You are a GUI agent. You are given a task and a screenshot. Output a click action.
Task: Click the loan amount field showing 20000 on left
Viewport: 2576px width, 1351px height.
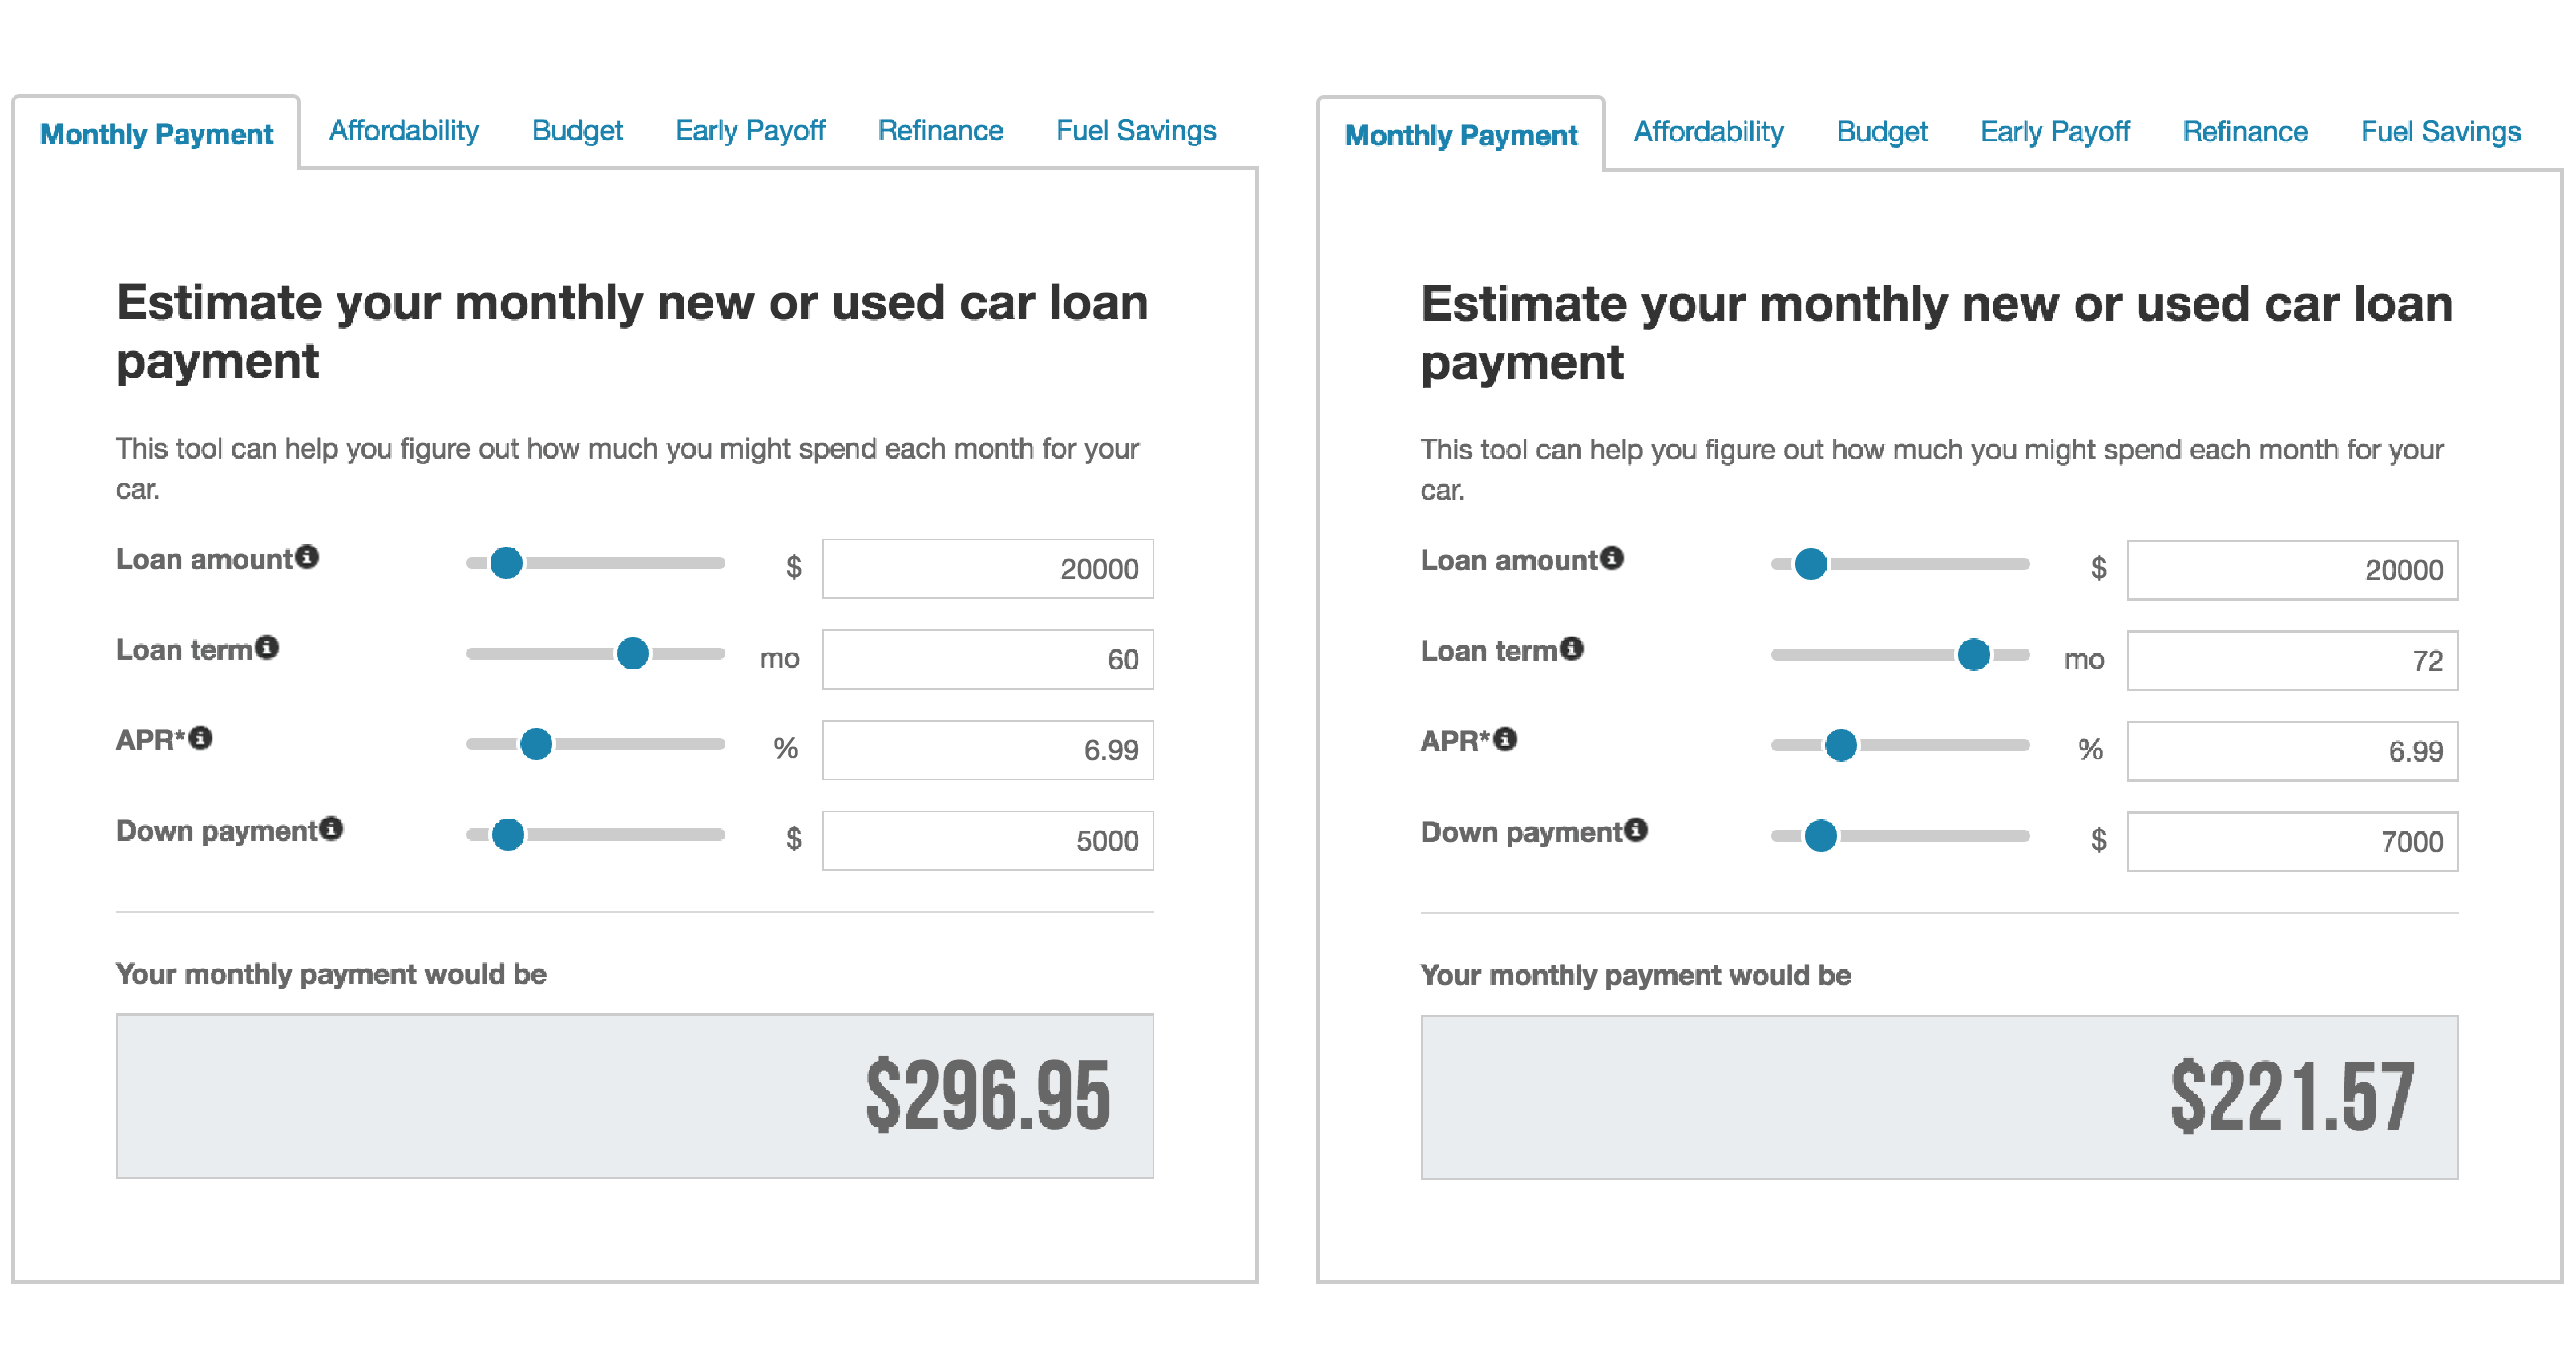(988, 569)
